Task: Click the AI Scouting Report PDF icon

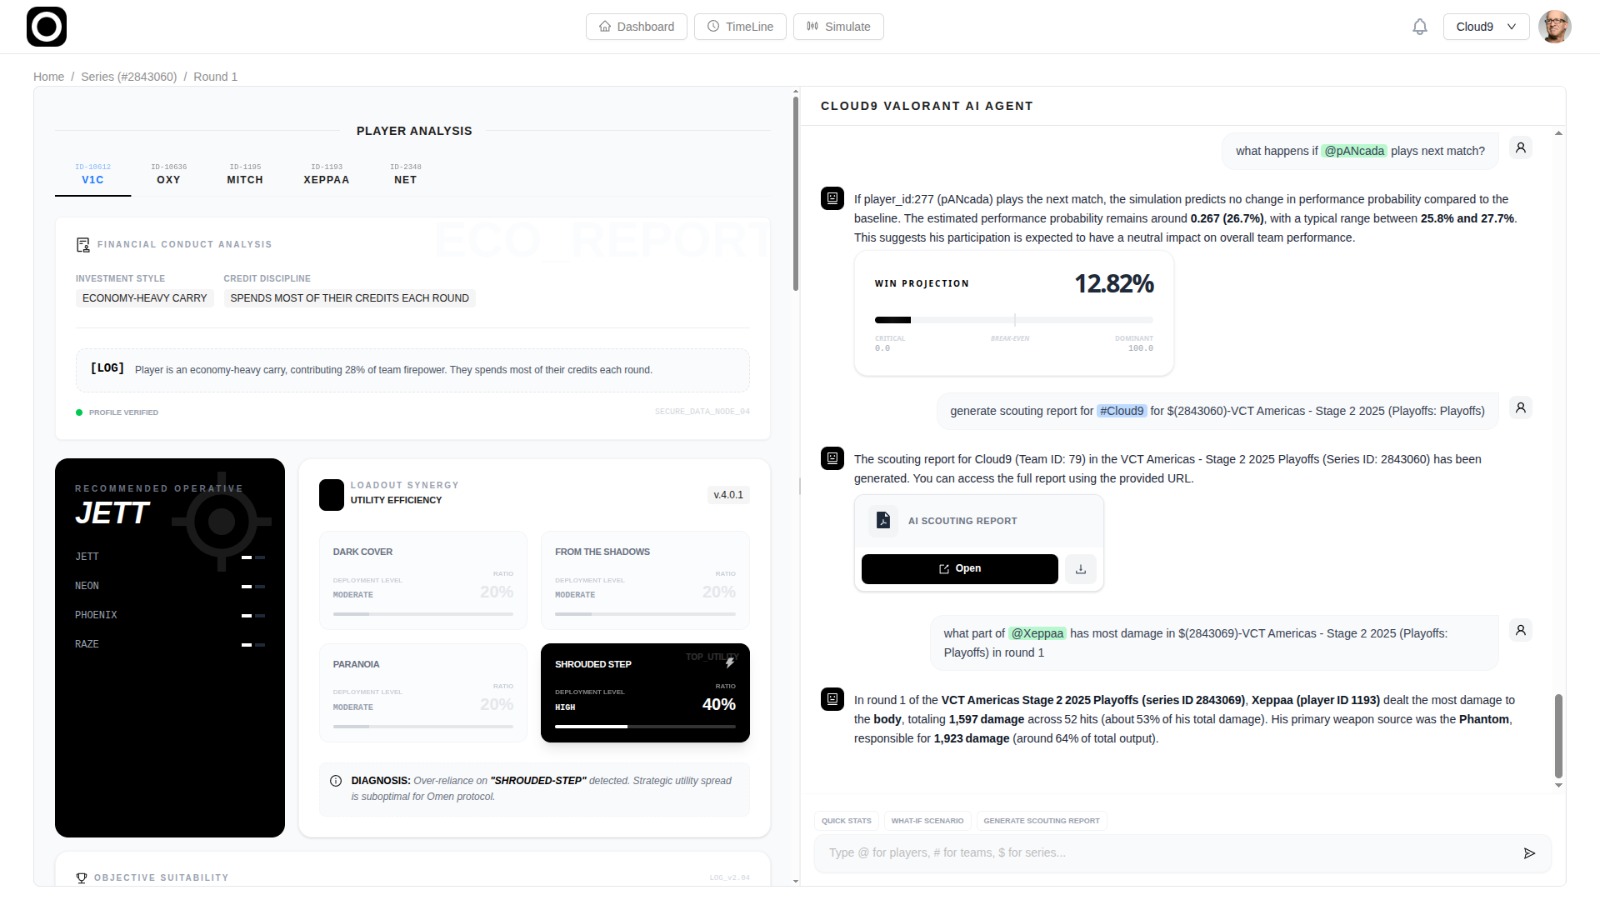Action: 883,520
